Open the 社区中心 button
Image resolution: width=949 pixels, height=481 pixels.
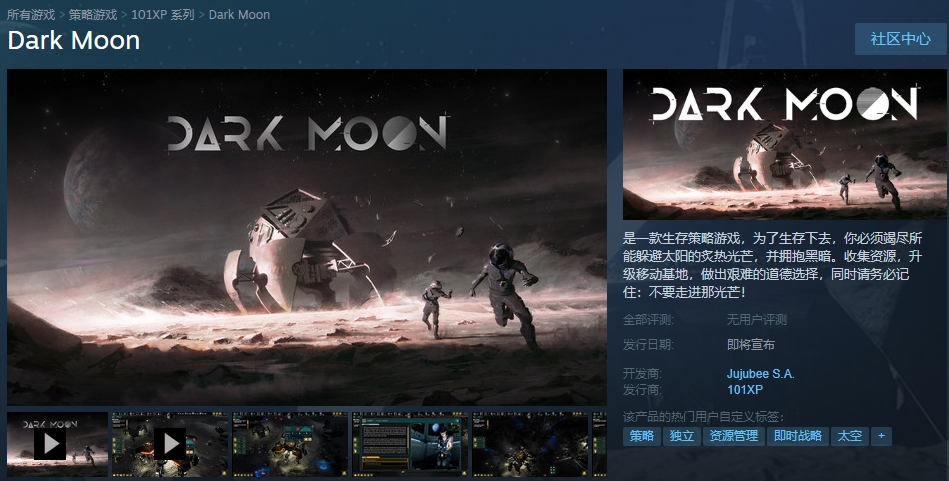click(x=901, y=39)
